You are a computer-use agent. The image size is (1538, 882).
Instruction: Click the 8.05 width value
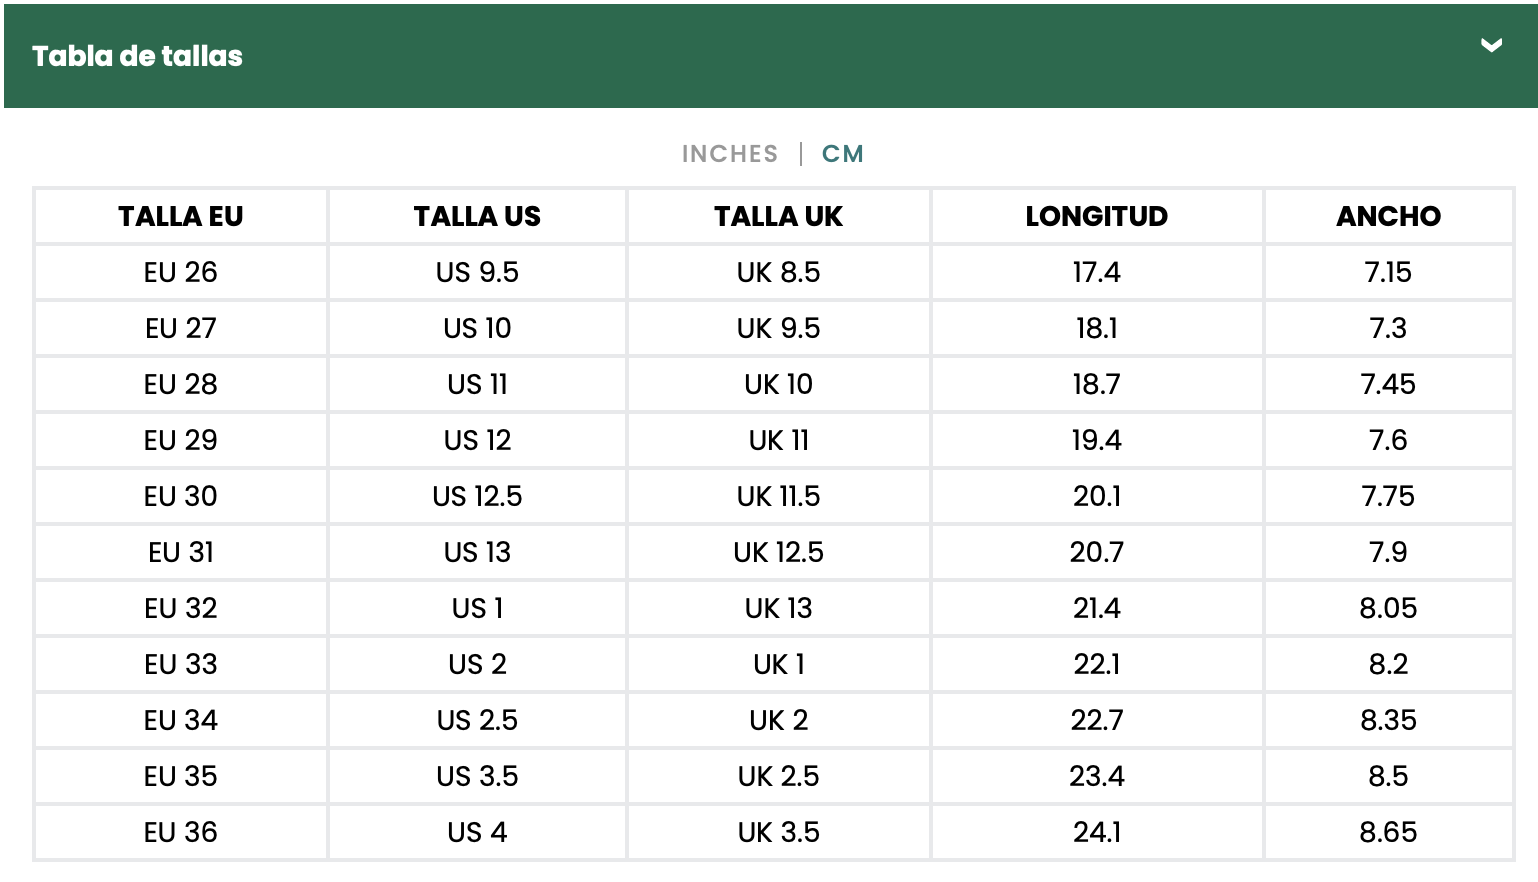coord(1388,608)
